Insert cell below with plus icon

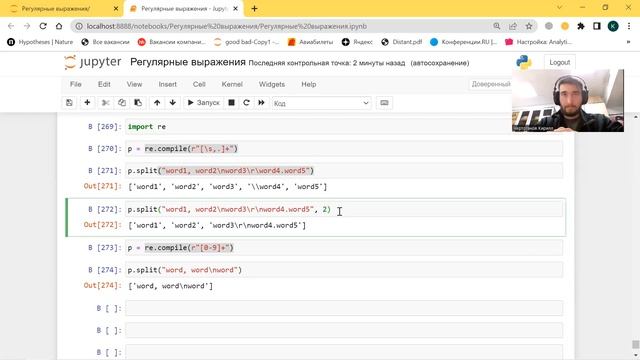(x=87, y=103)
